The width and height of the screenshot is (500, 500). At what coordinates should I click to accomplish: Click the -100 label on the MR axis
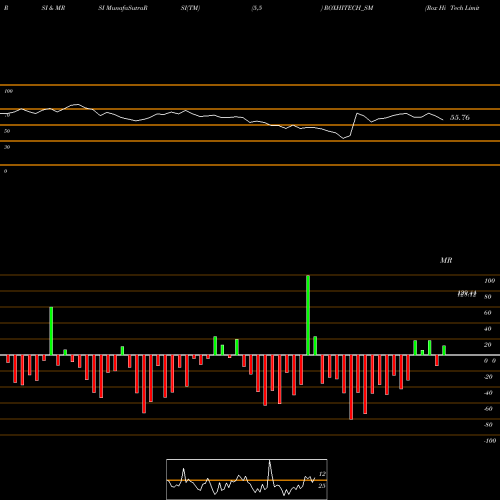(489, 441)
